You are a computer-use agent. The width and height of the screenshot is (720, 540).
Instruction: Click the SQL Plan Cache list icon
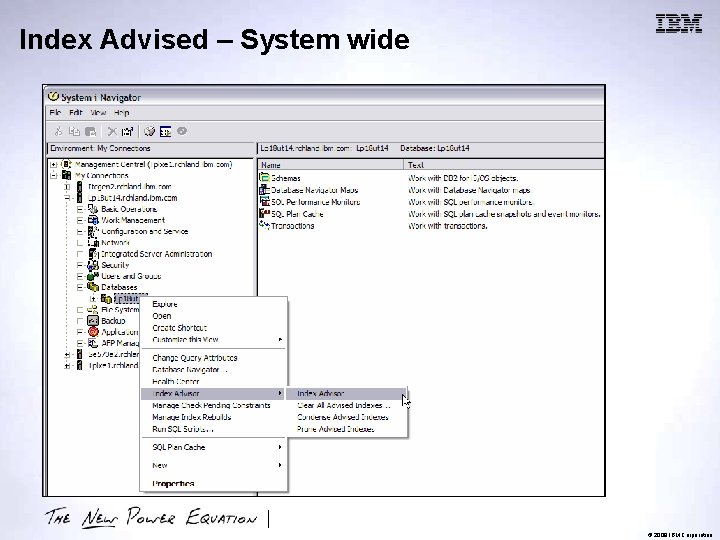click(264, 214)
